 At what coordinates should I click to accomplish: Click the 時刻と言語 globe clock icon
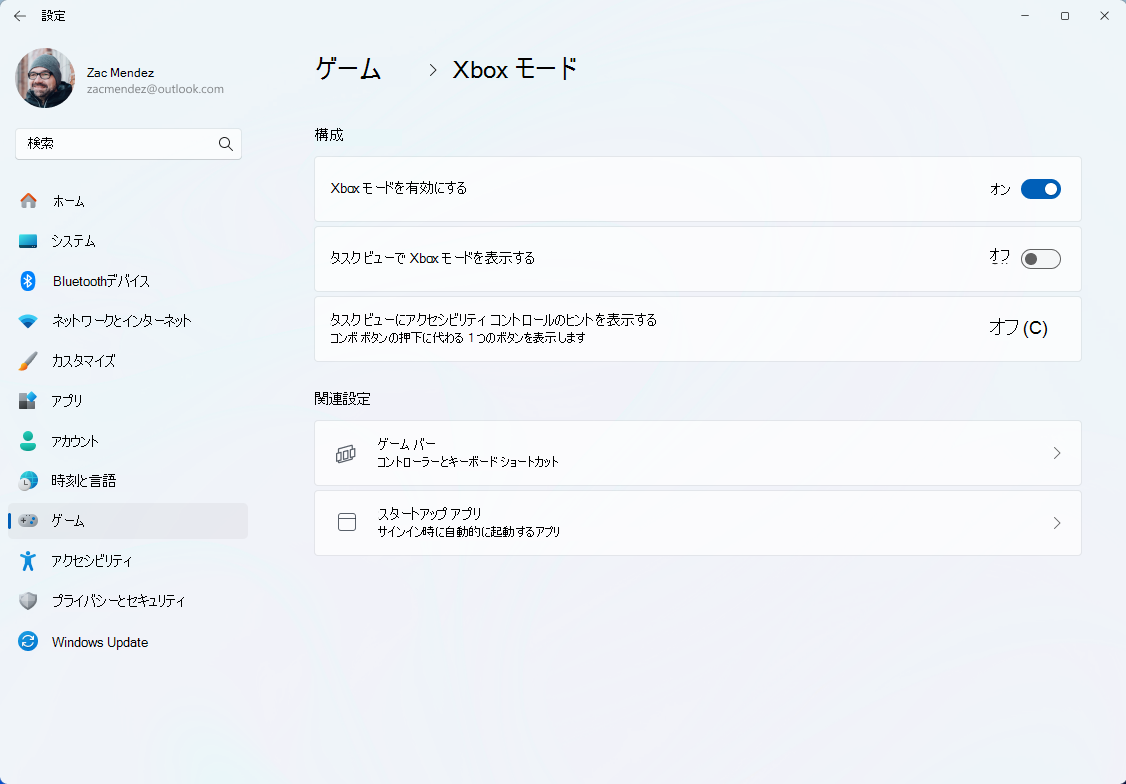click(x=28, y=481)
